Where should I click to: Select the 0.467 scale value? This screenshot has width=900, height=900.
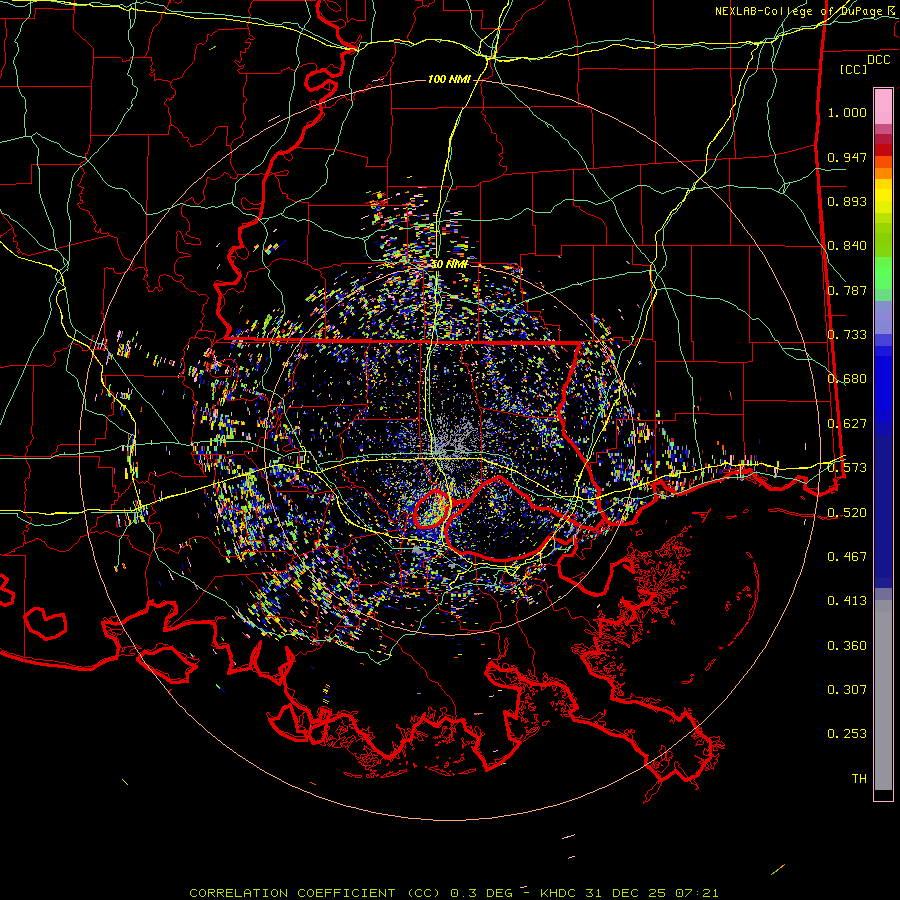tap(847, 557)
